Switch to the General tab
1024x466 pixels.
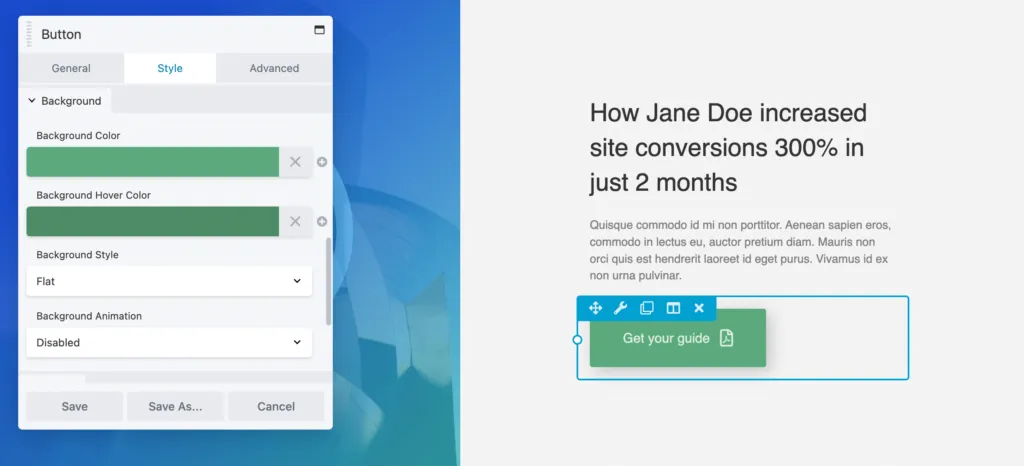(x=71, y=68)
